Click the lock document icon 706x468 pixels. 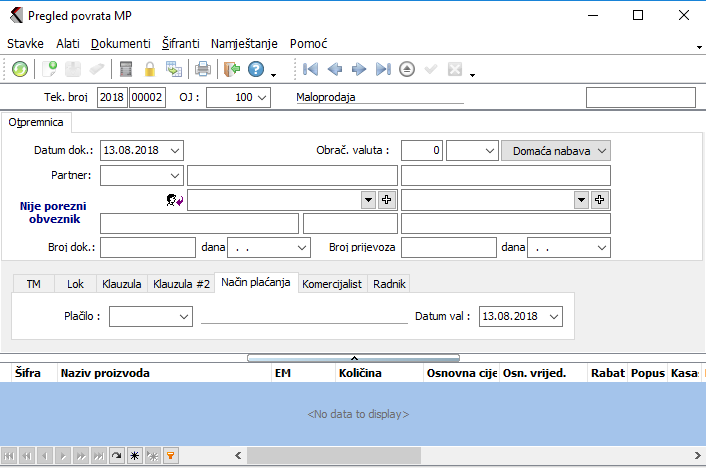tap(150, 69)
